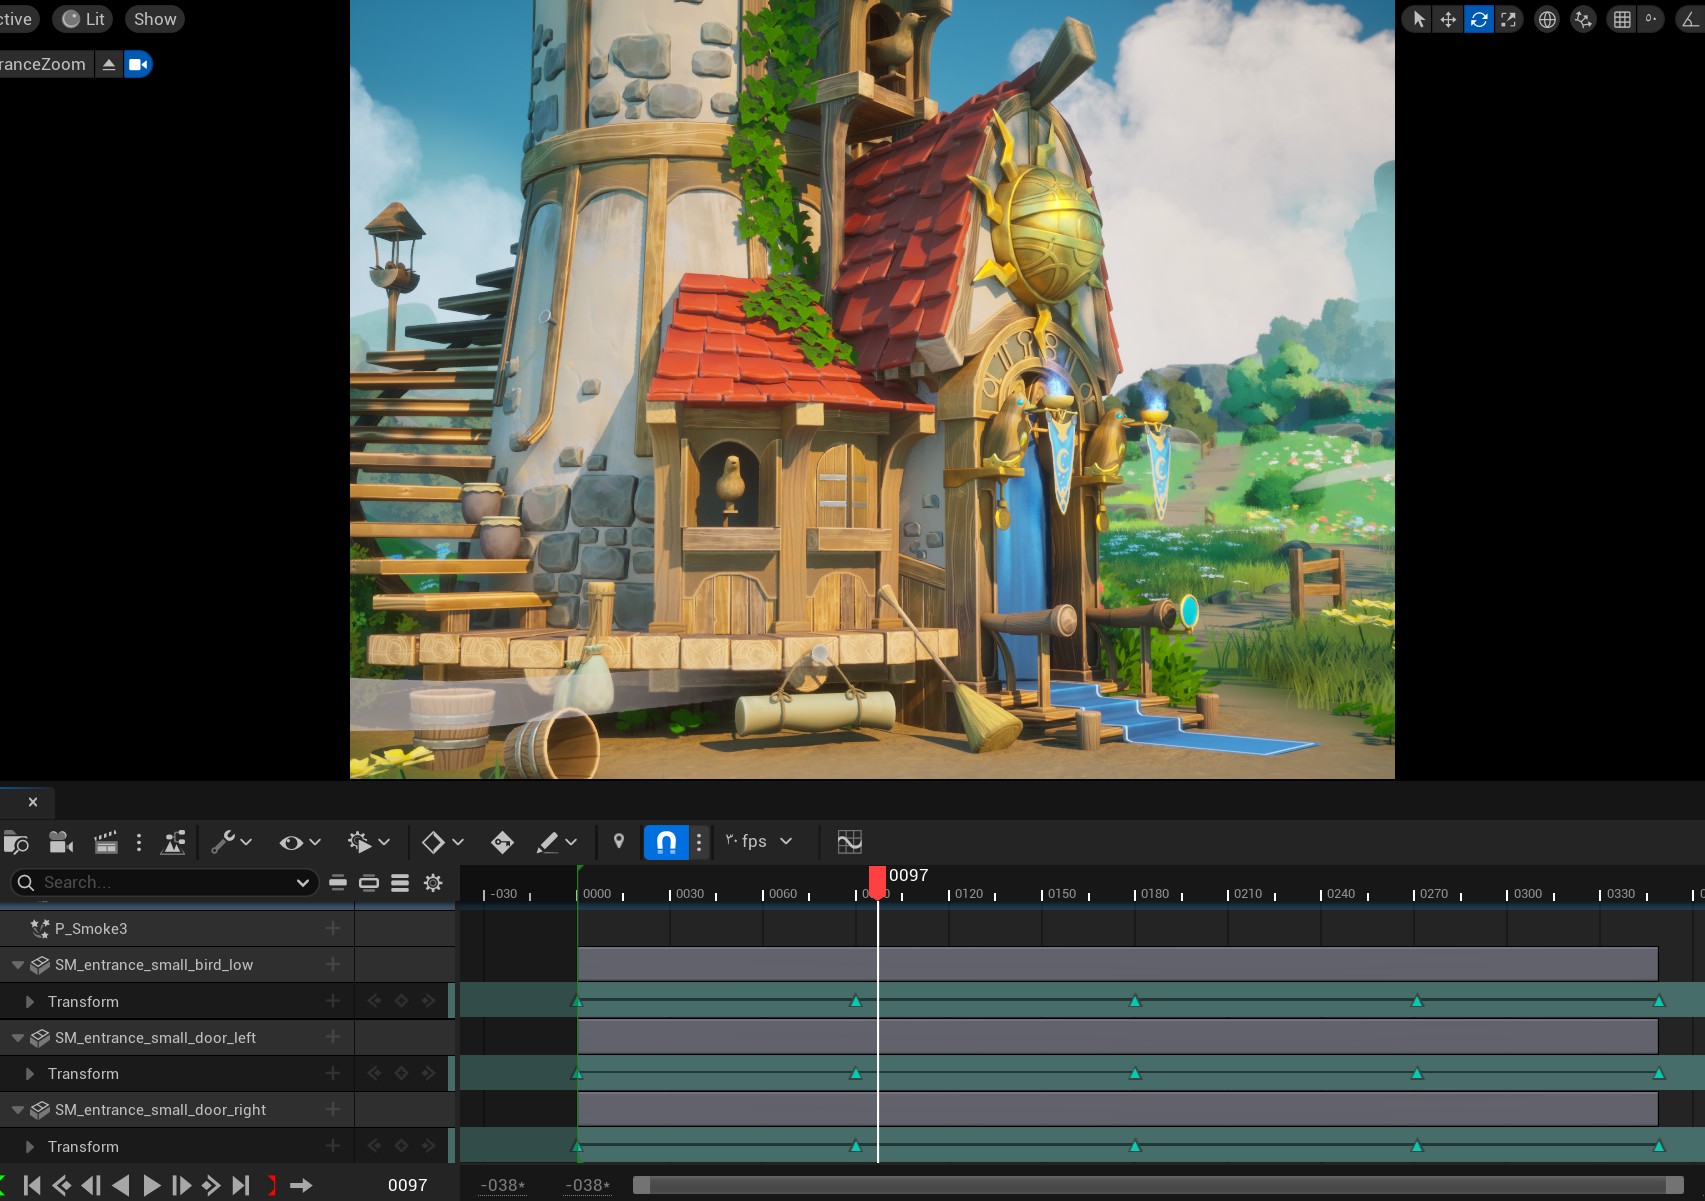Expand Transform under SM_entrance_small_door_left
1705x1201 pixels.
30,1074
